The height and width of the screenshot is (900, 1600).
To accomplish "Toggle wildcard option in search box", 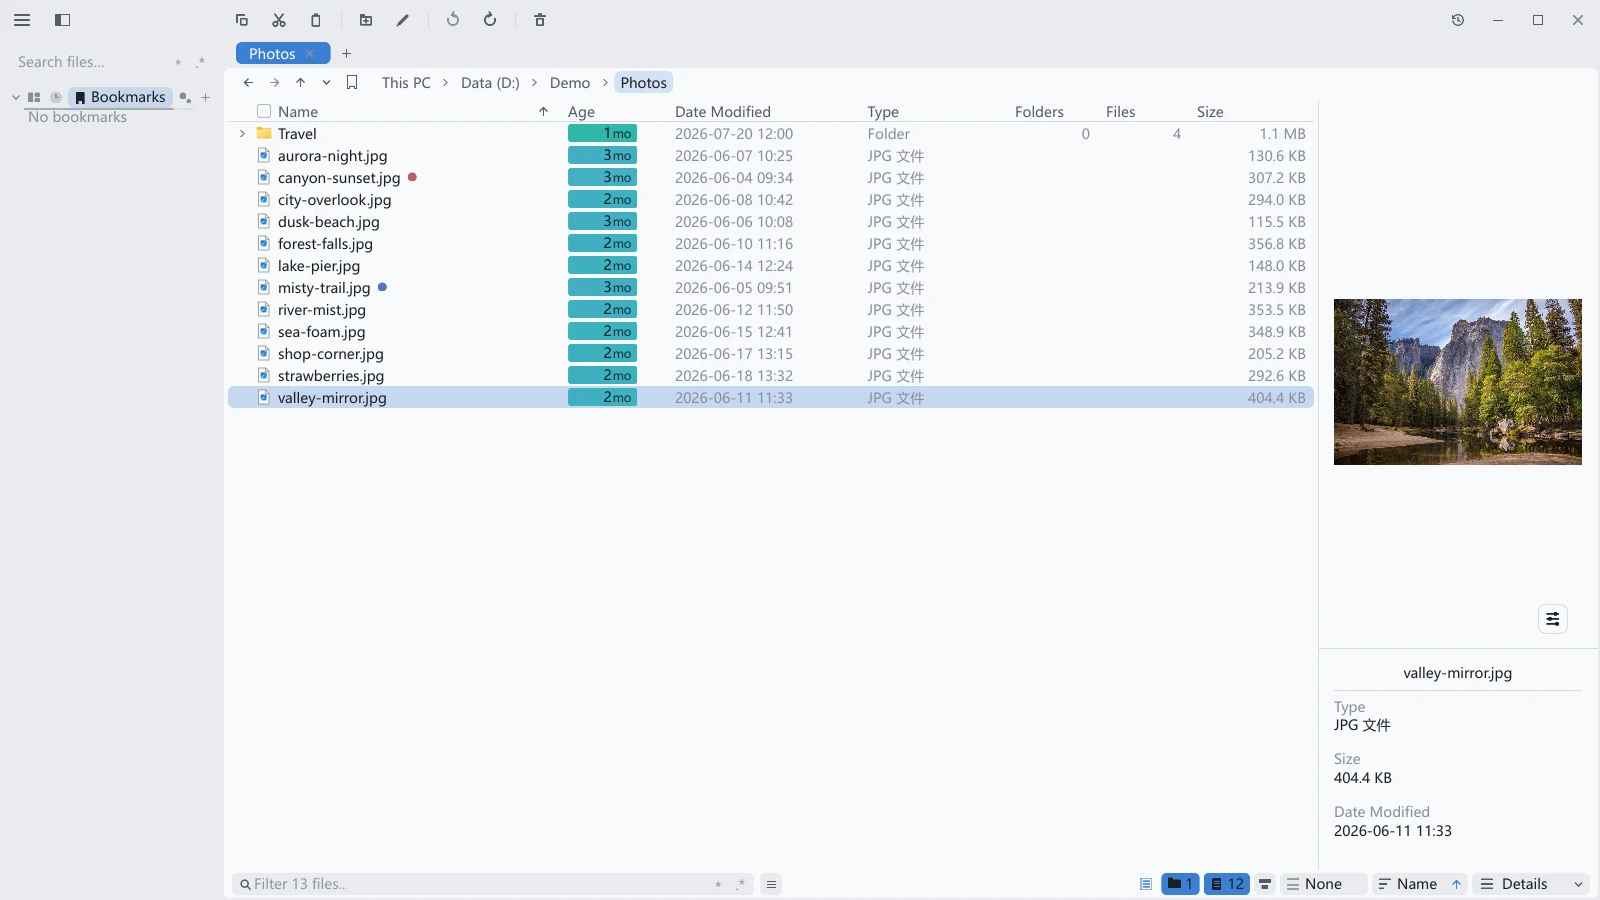I will click(178, 62).
